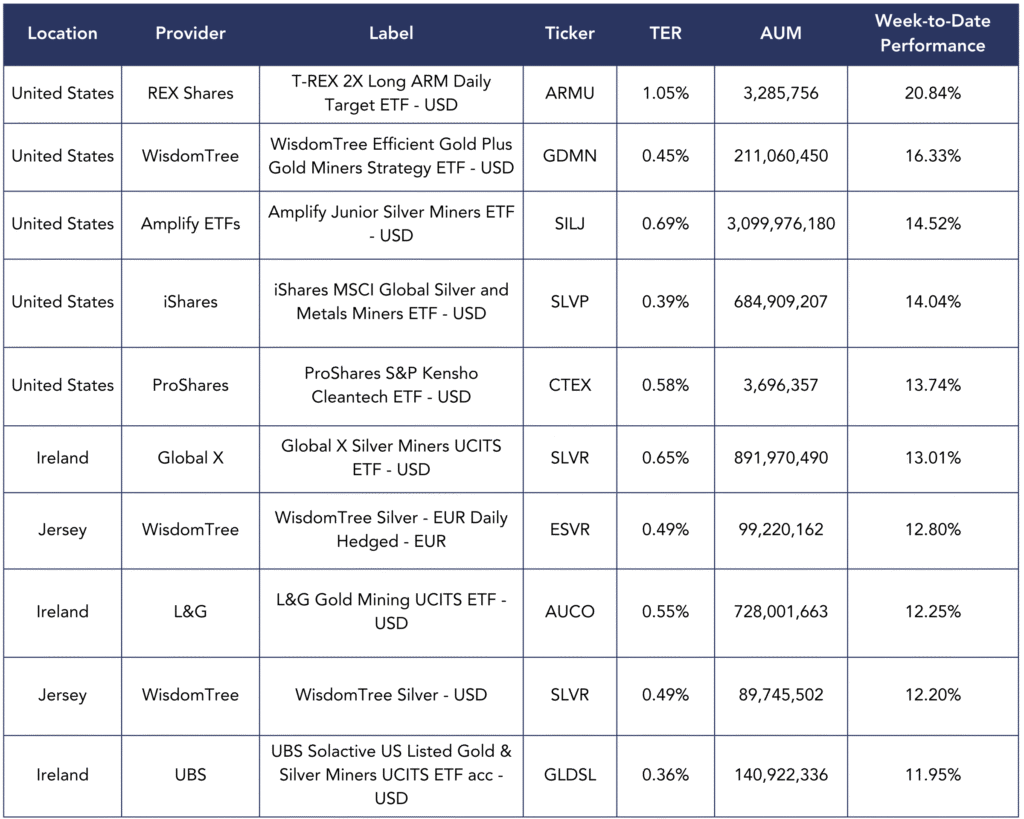The height and width of the screenshot is (819, 1024).
Task: Click the TER column header
Action: tap(665, 33)
